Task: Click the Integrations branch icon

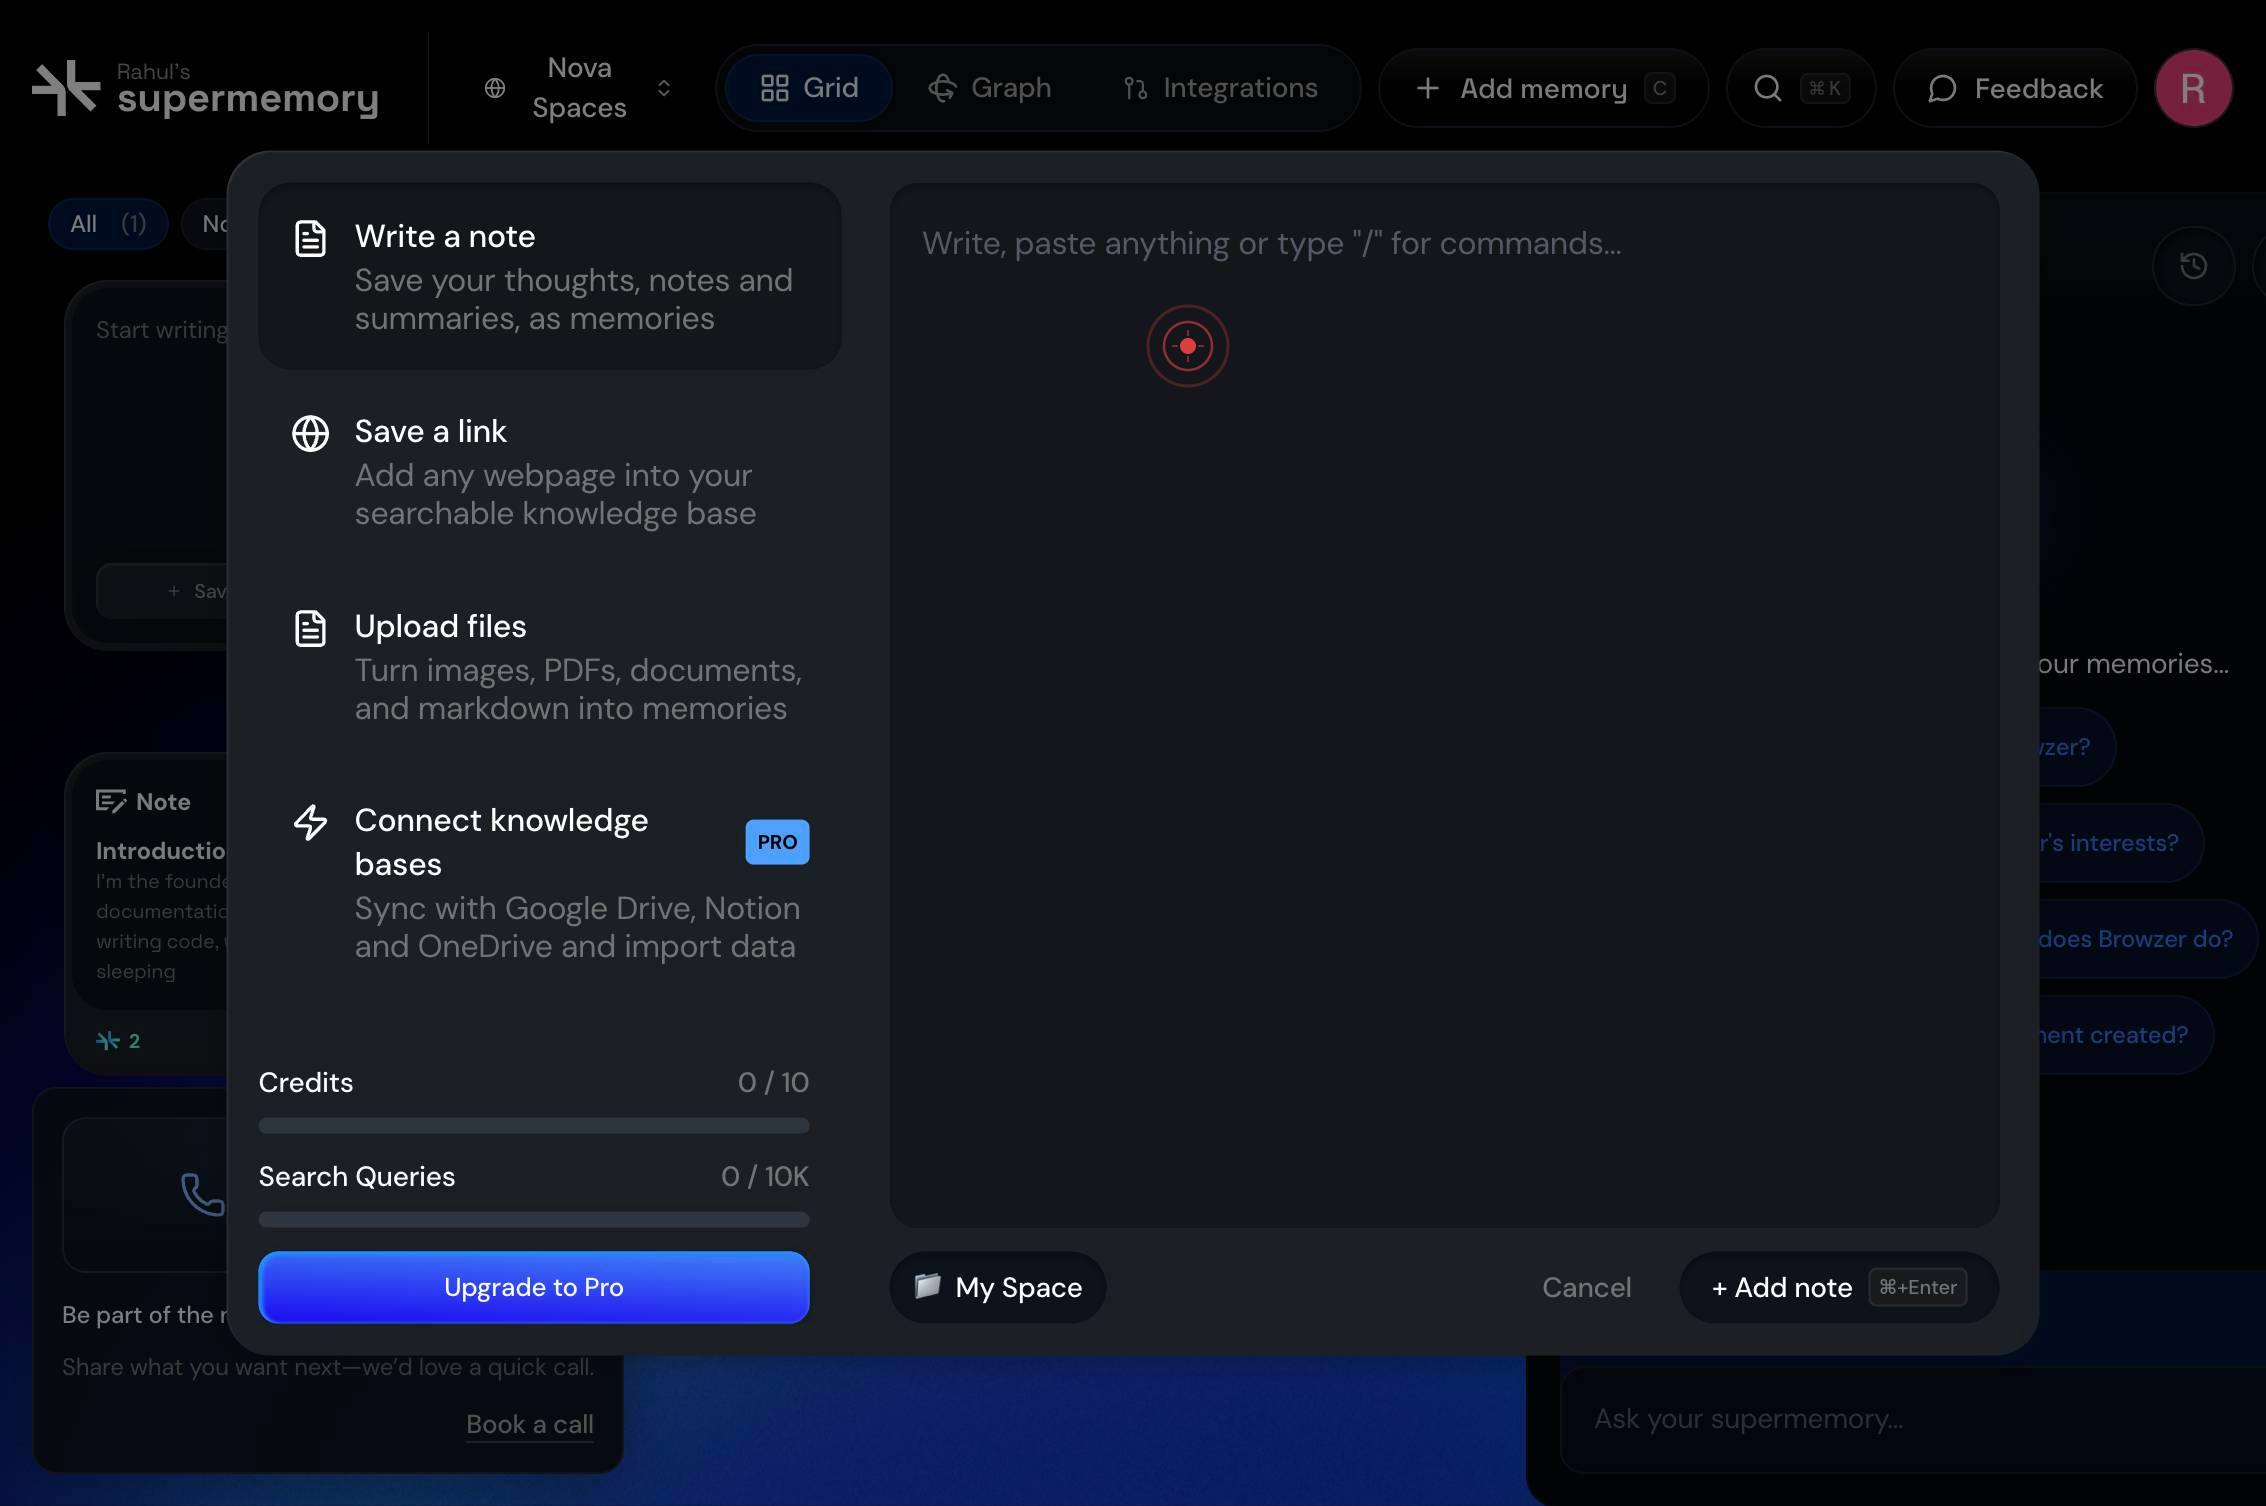Action: point(1135,89)
